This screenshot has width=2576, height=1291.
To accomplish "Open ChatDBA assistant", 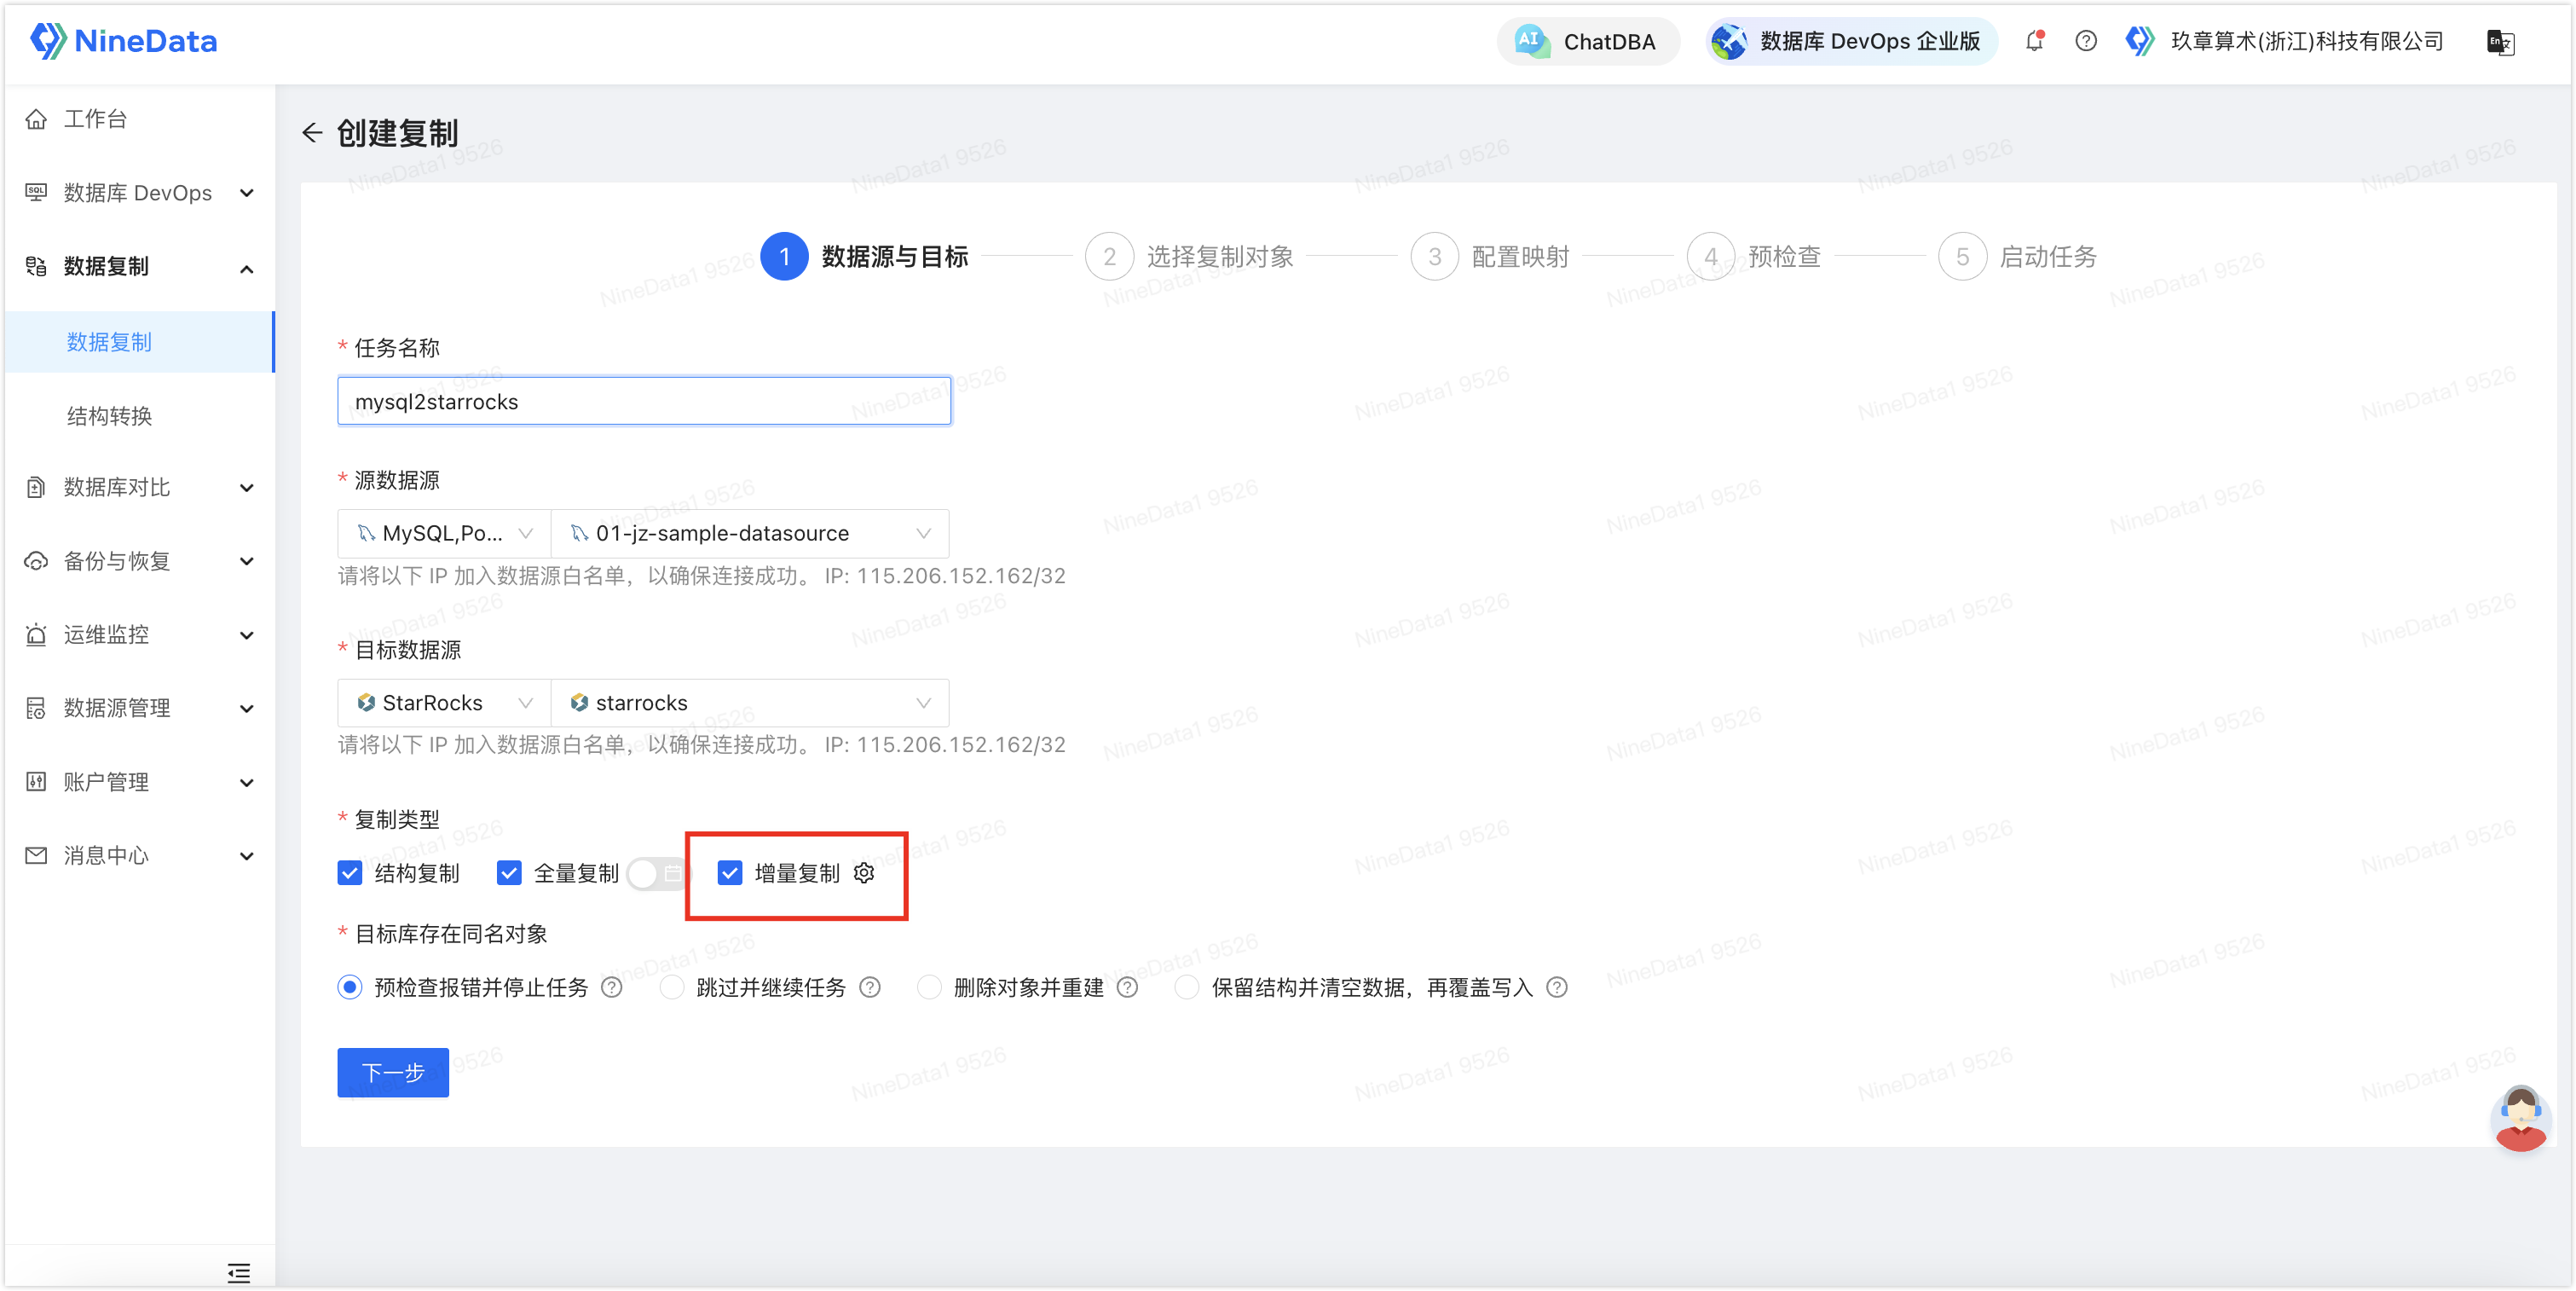I will (1587, 41).
